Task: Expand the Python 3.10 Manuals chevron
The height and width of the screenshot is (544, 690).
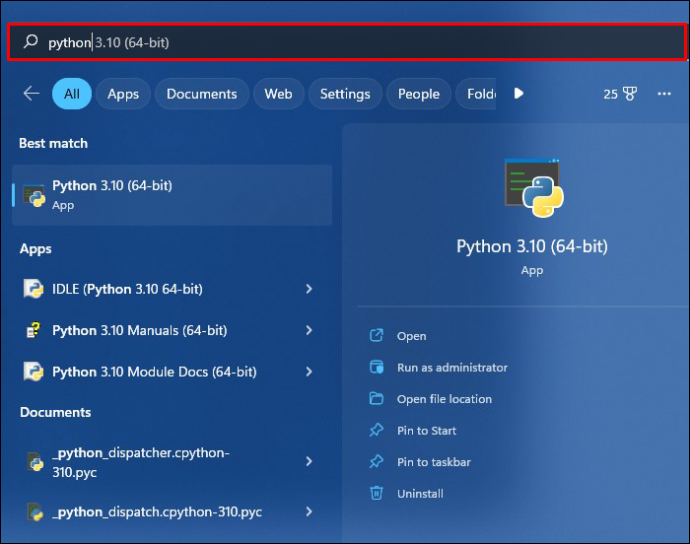Action: (309, 330)
